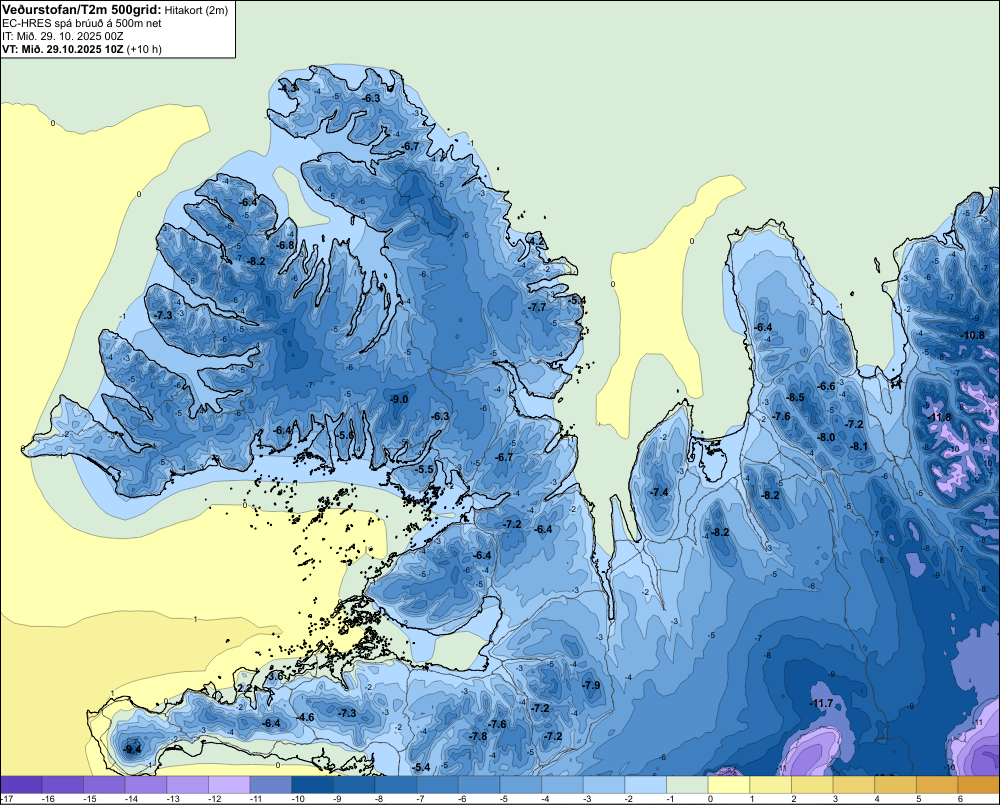
Task: Select the legend swatch between -12 and -11
Action: point(230,785)
